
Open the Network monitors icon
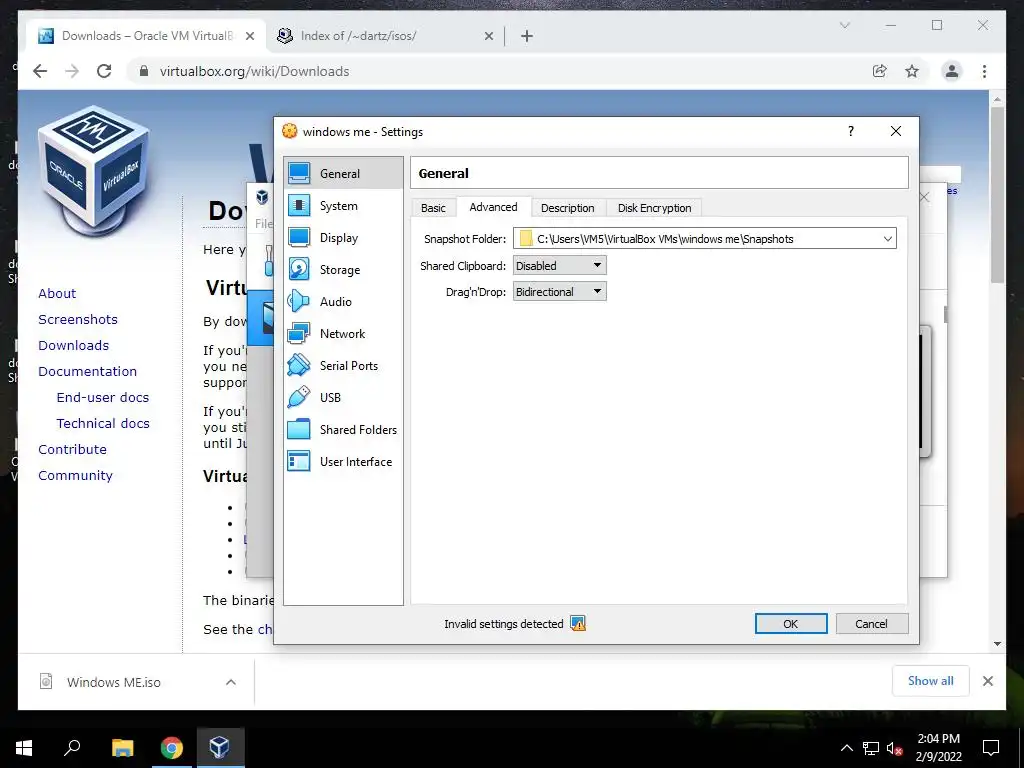[299, 333]
